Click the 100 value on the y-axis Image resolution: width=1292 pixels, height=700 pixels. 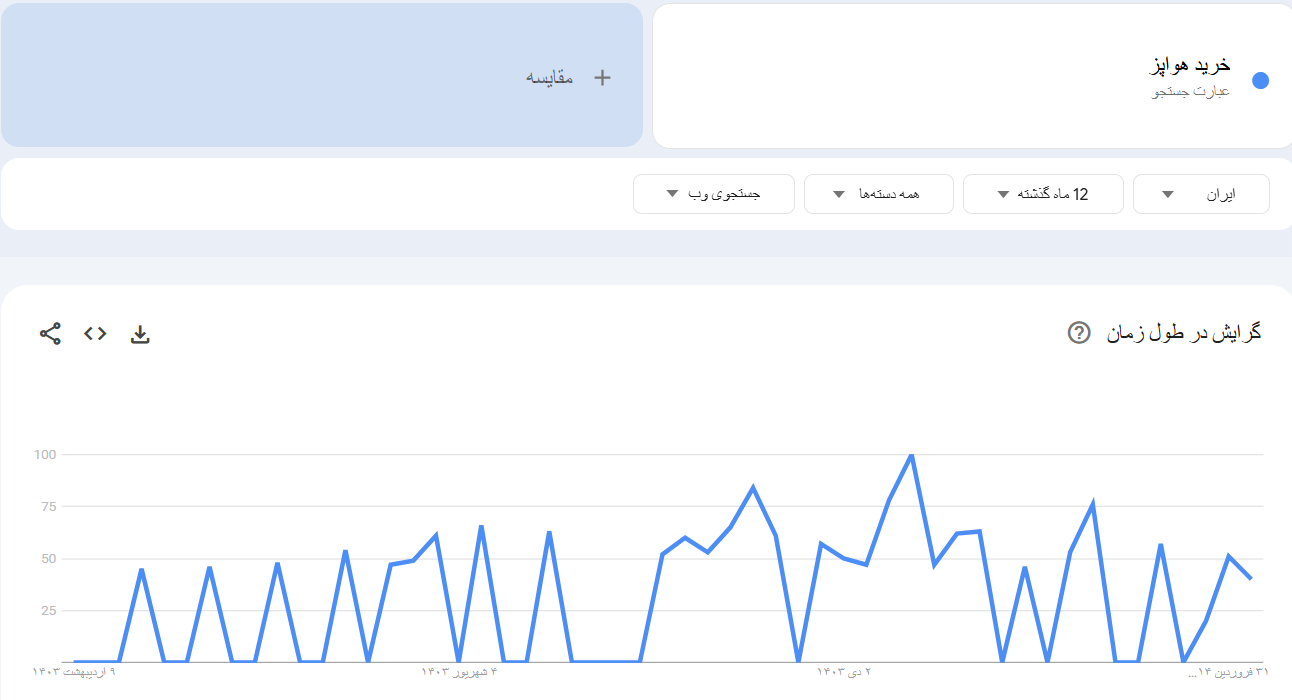click(45, 455)
